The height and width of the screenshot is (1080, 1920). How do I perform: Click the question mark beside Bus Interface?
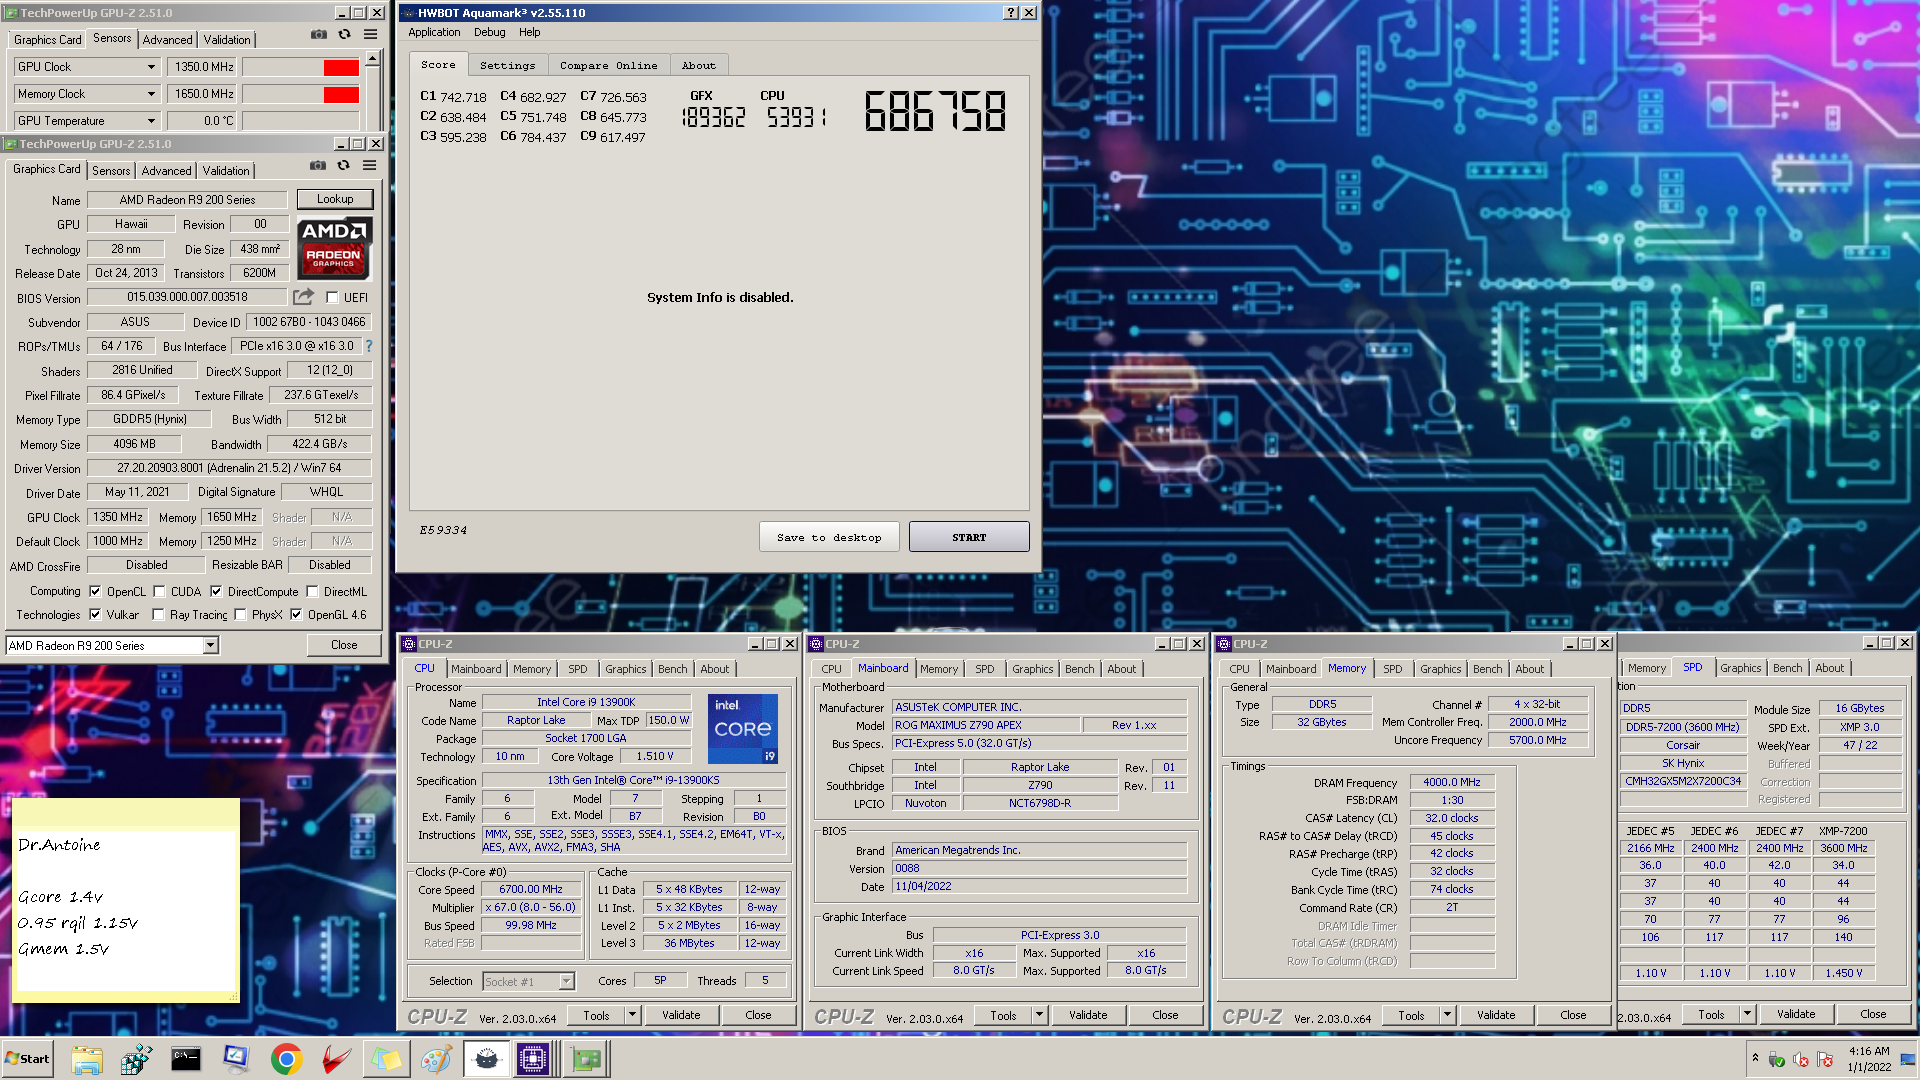tap(368, 346)
